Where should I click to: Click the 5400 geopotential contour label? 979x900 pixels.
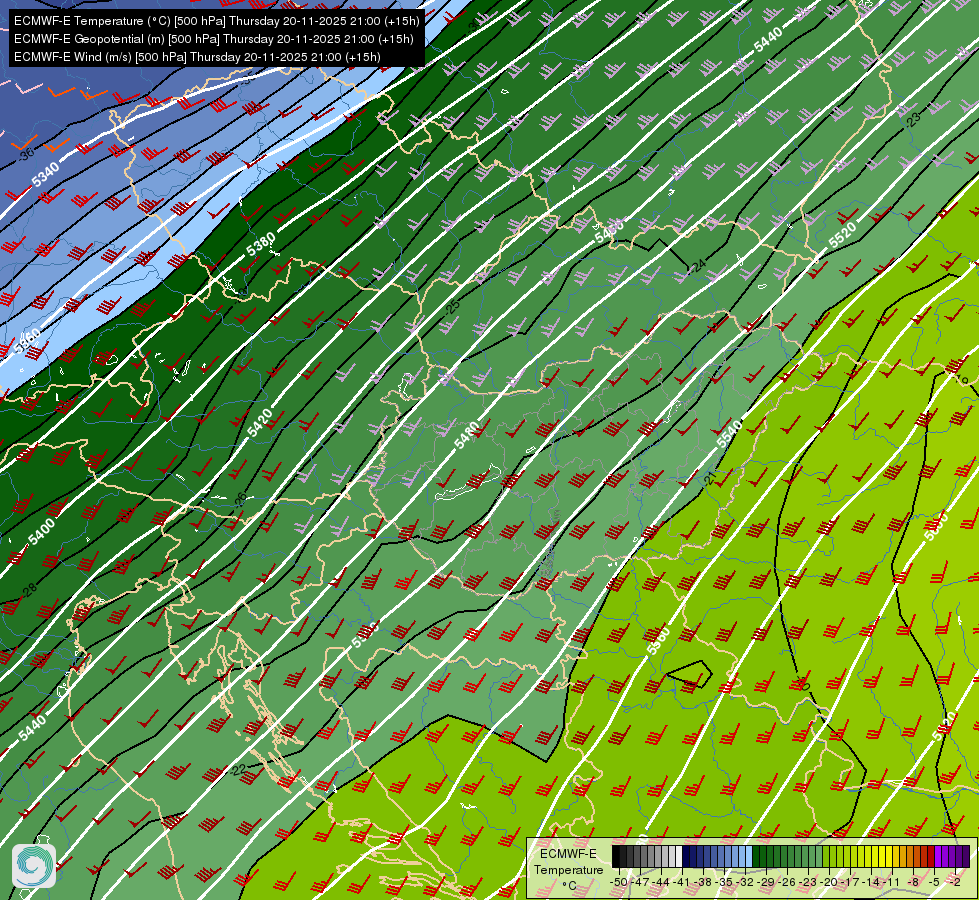pos(41,532)
